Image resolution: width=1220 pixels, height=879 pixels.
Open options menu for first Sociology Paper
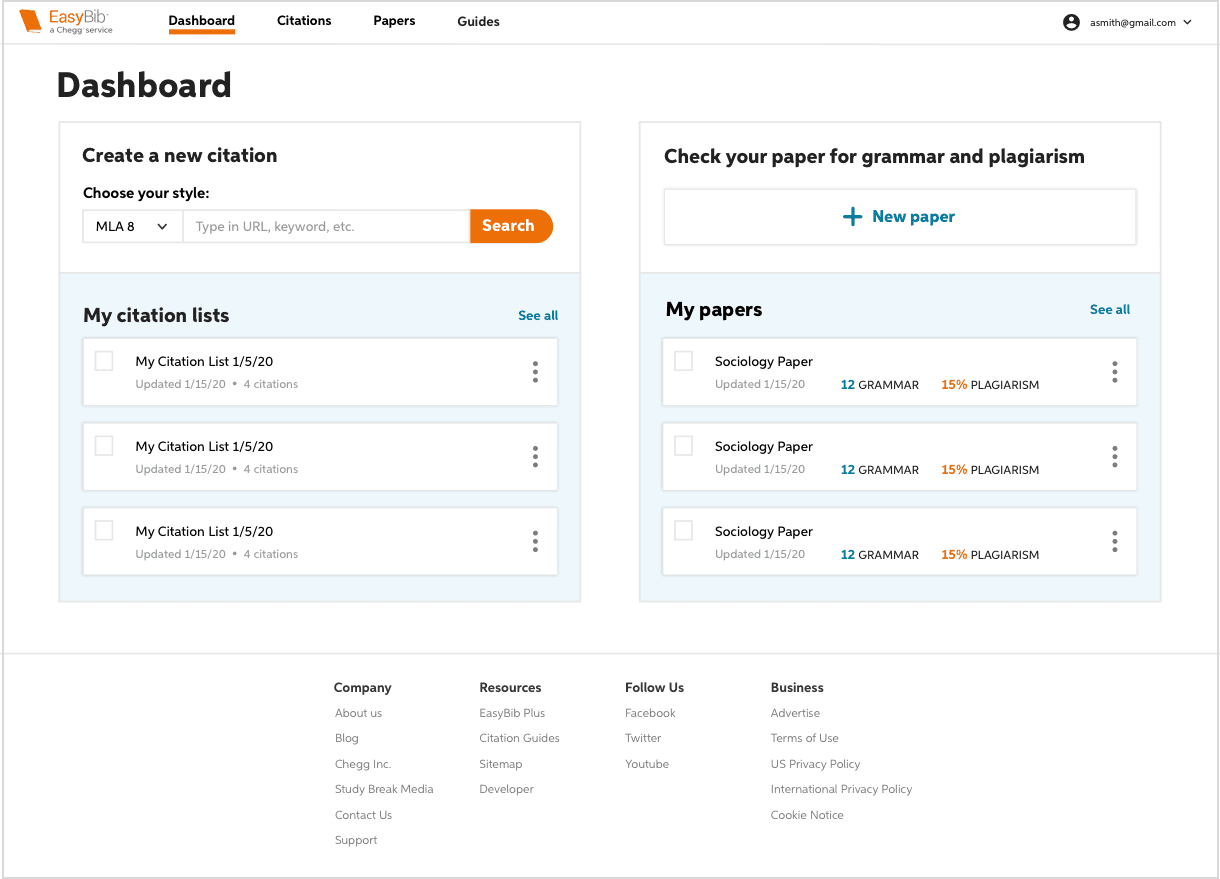(x=1115, y=372)
